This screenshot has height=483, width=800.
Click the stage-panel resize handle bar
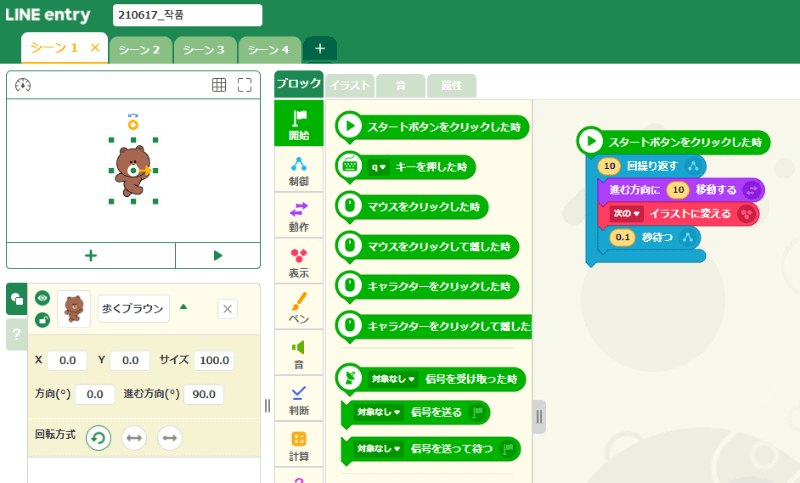(267, 406)
